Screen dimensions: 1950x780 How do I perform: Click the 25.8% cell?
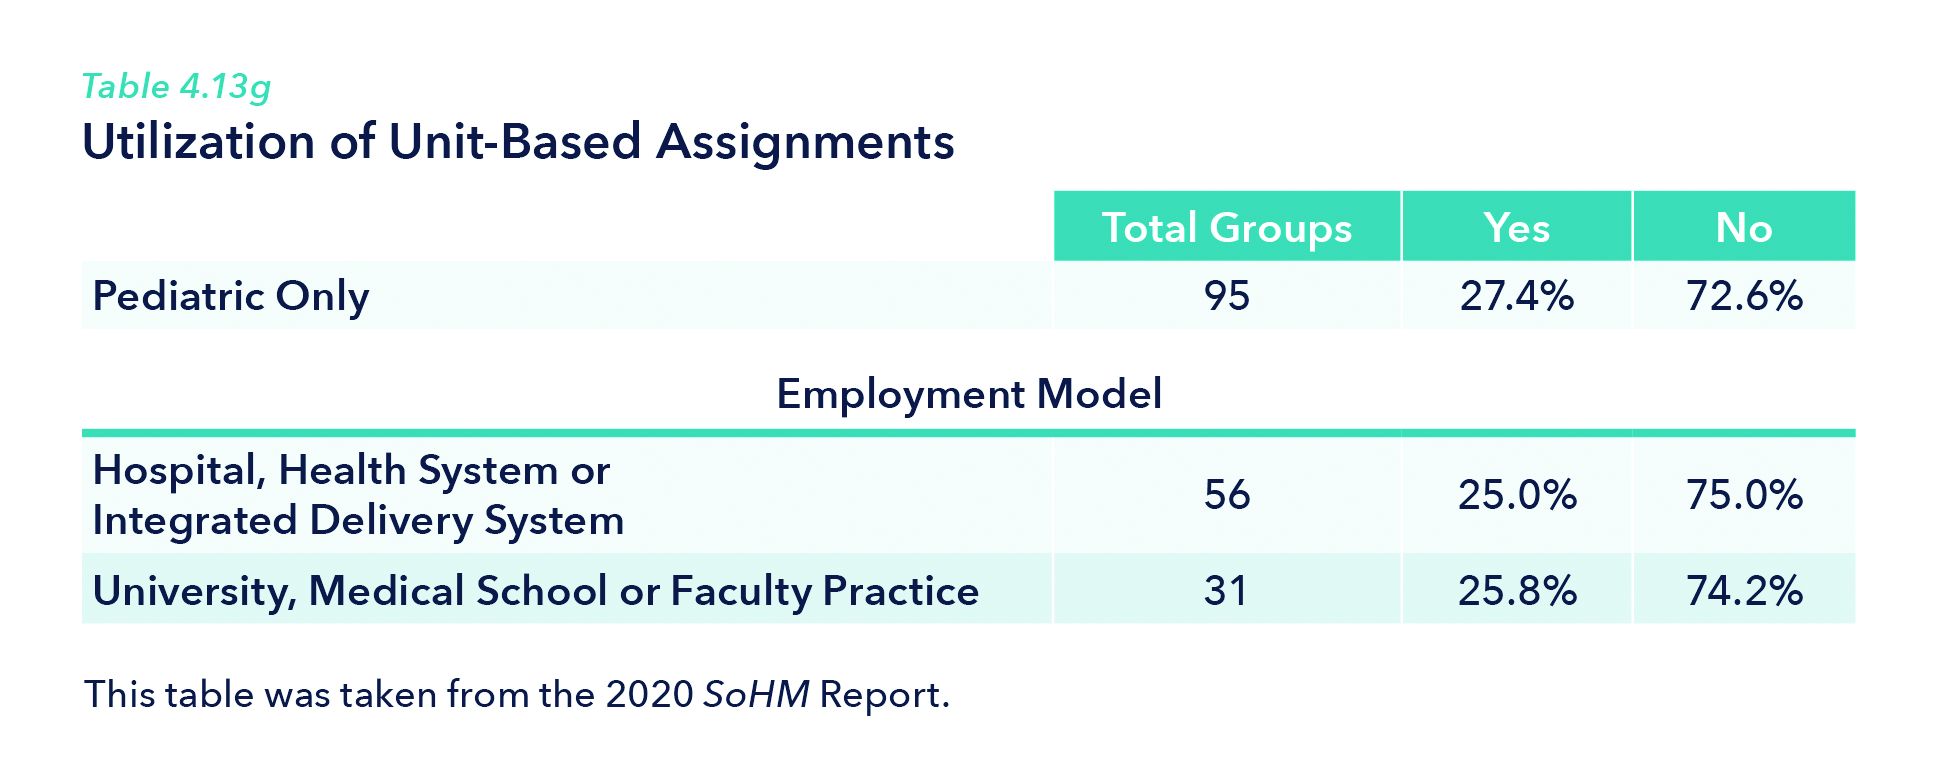pyautogui.click(x=1516, y=591)
